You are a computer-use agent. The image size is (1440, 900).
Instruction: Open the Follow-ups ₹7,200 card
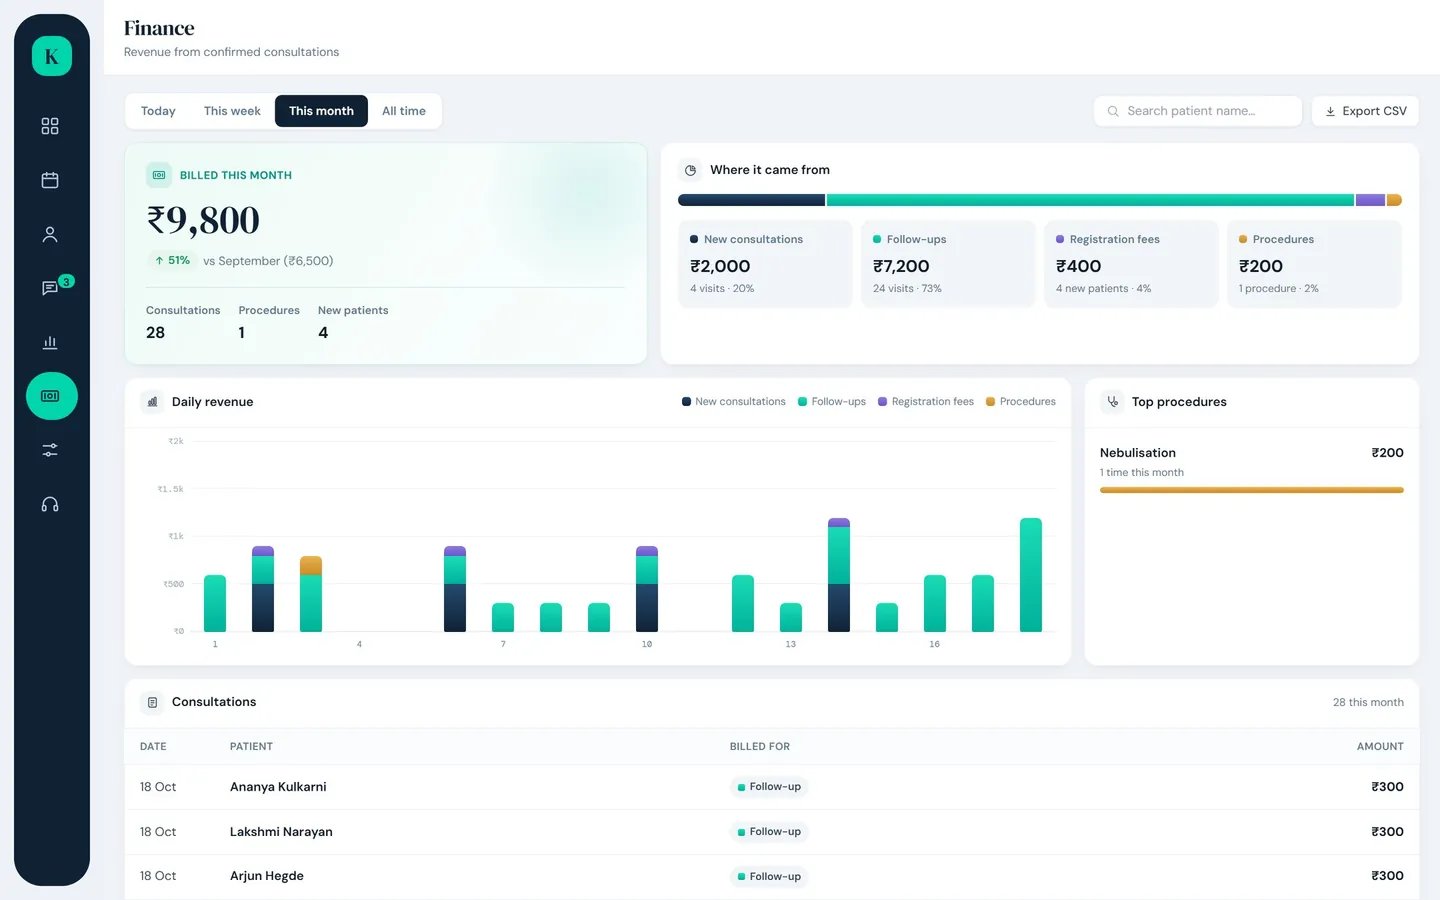pyautogui.click(x=948, y=264)
